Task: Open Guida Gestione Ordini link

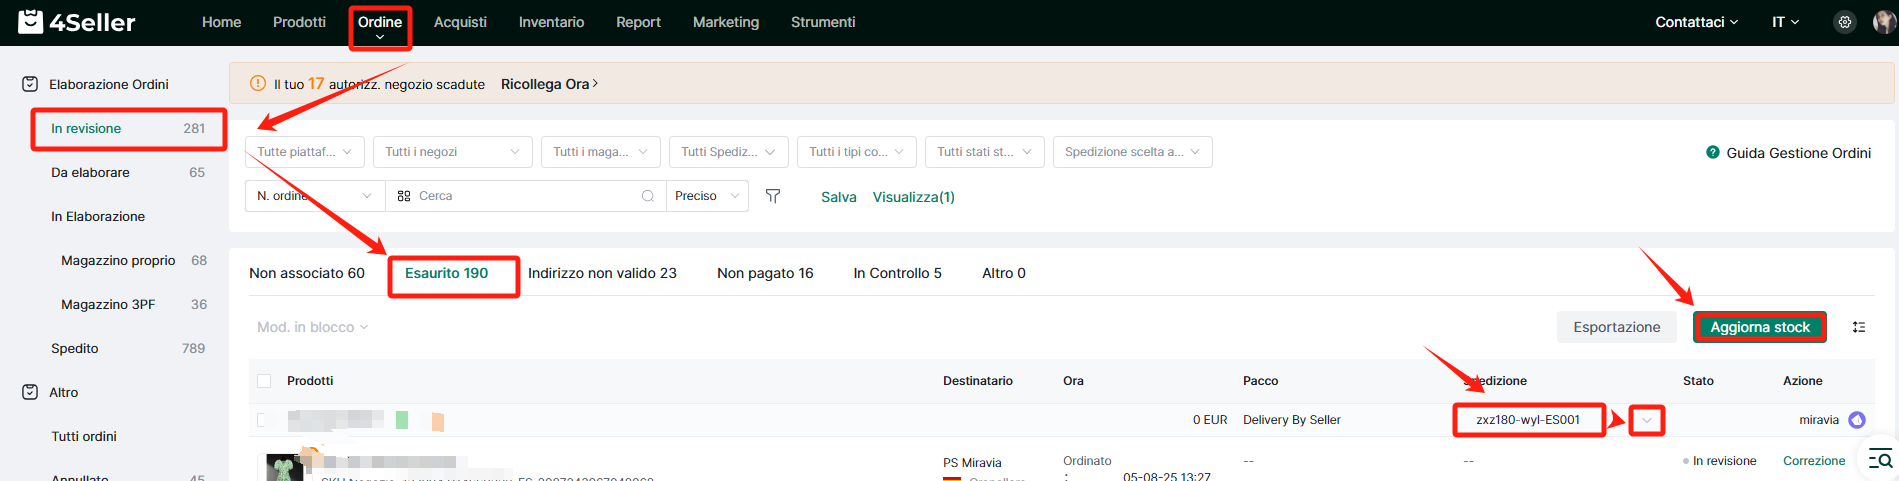Action: (1798, 153)
